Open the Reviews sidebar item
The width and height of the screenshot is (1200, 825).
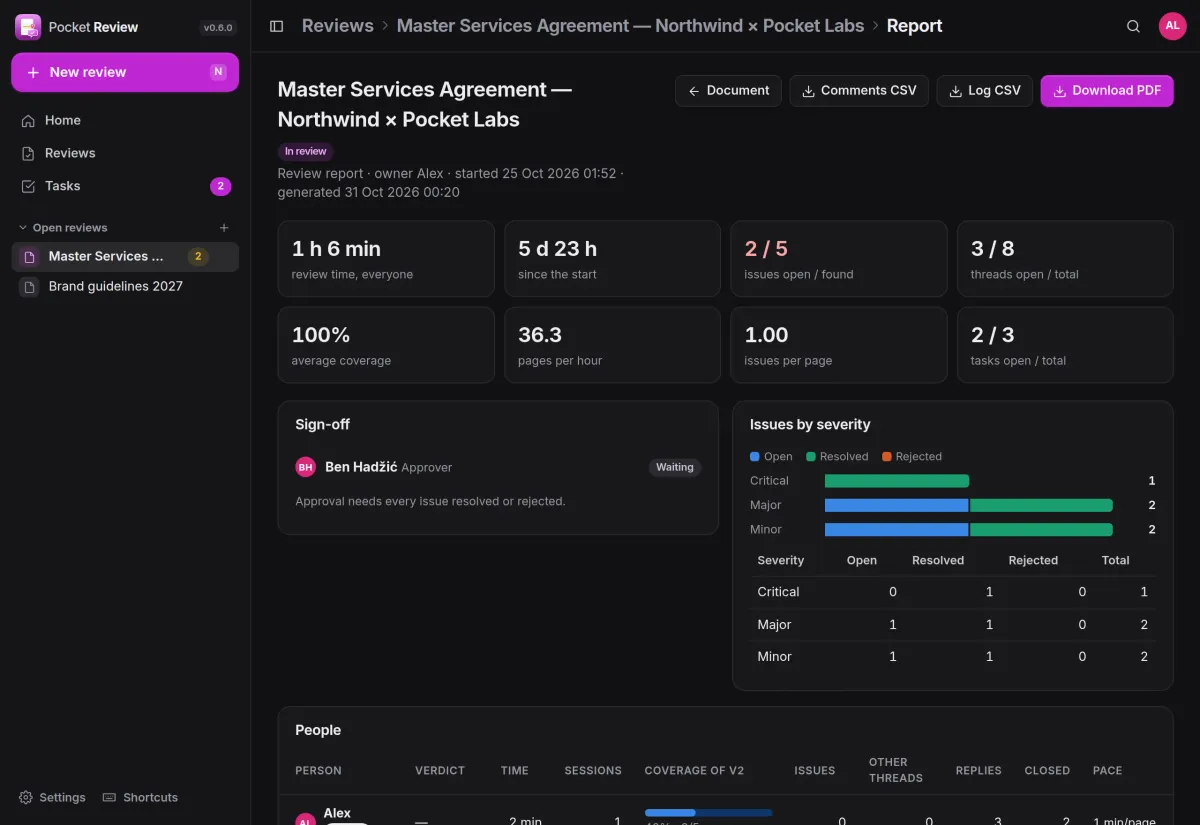(125, 153)
